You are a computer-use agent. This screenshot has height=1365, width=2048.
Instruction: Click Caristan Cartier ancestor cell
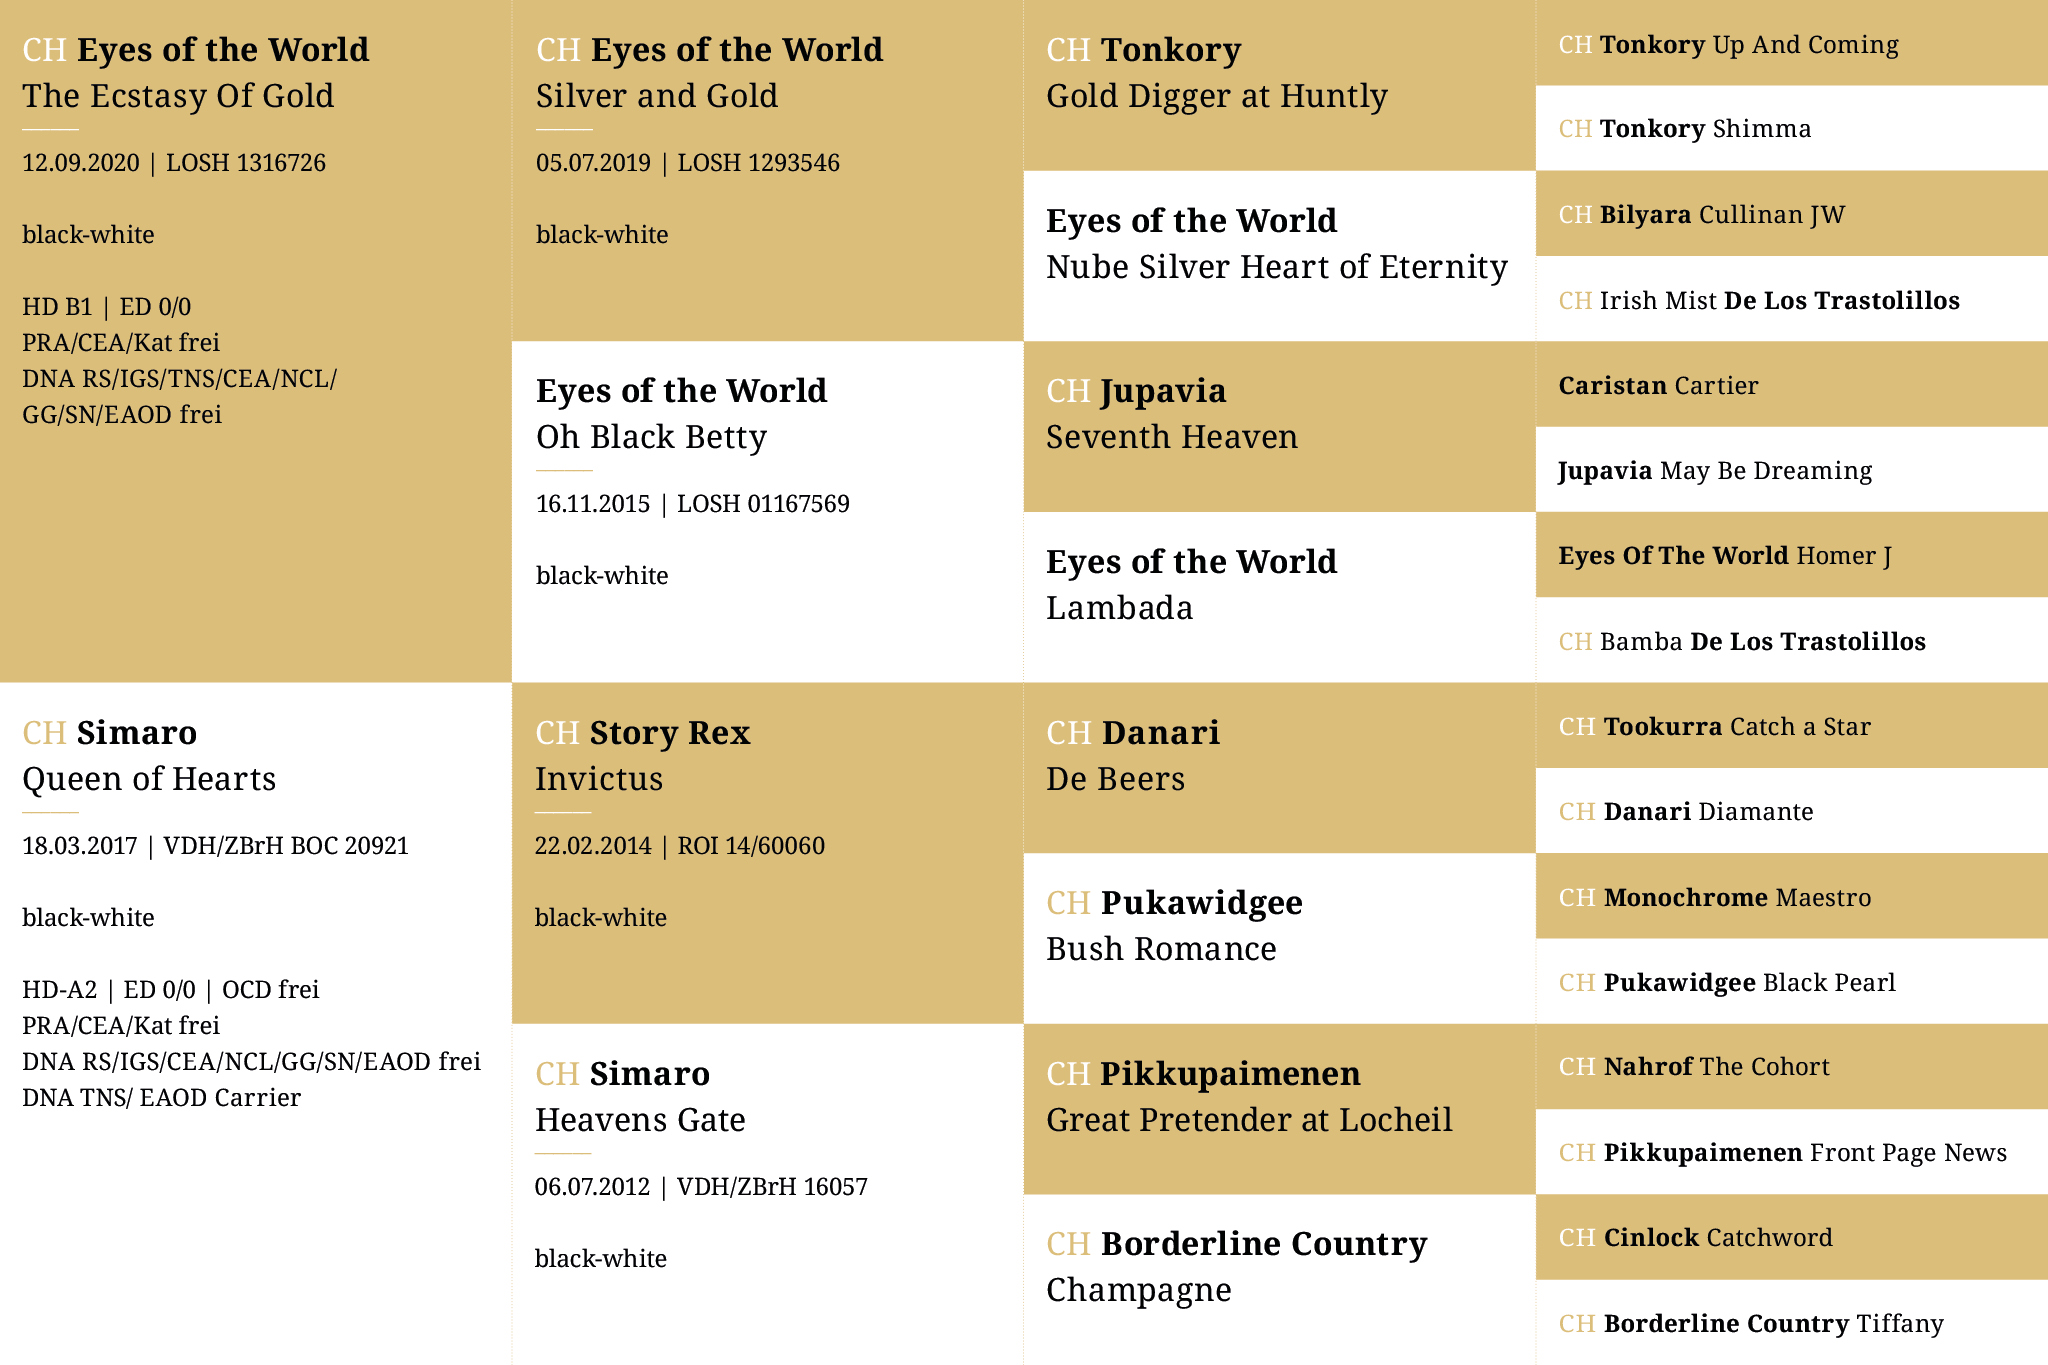1658,385
